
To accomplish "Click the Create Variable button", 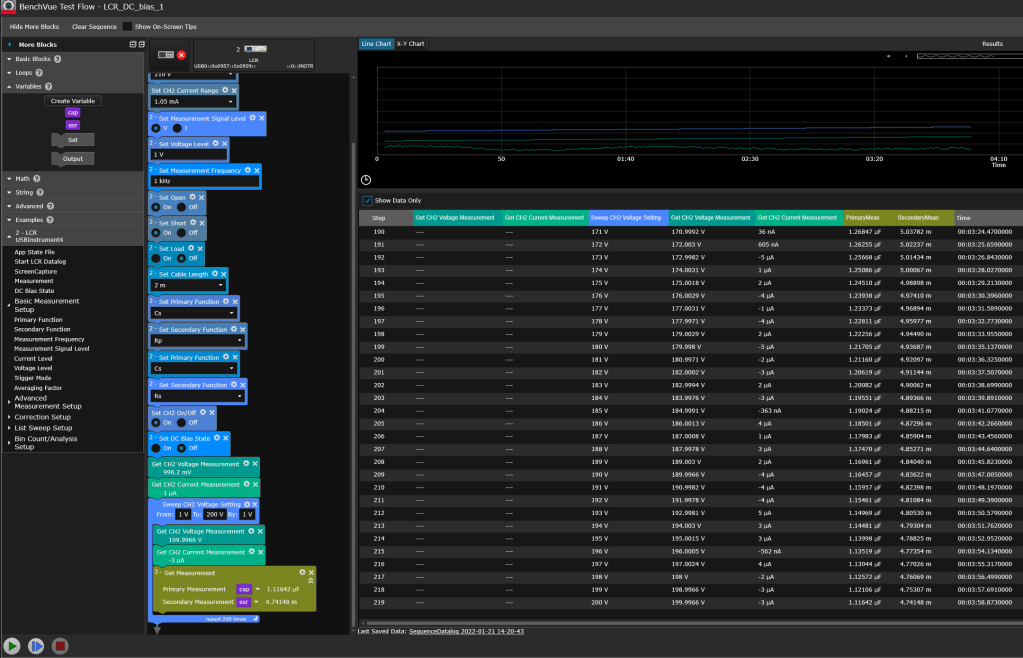I will pos(73,101).
